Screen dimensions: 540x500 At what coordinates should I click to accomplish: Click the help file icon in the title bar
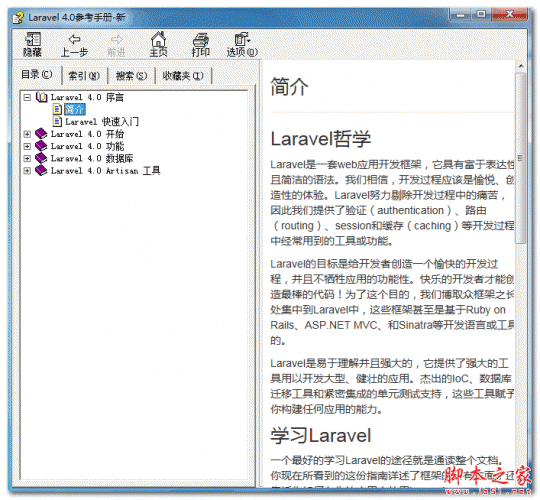point(18,18)
